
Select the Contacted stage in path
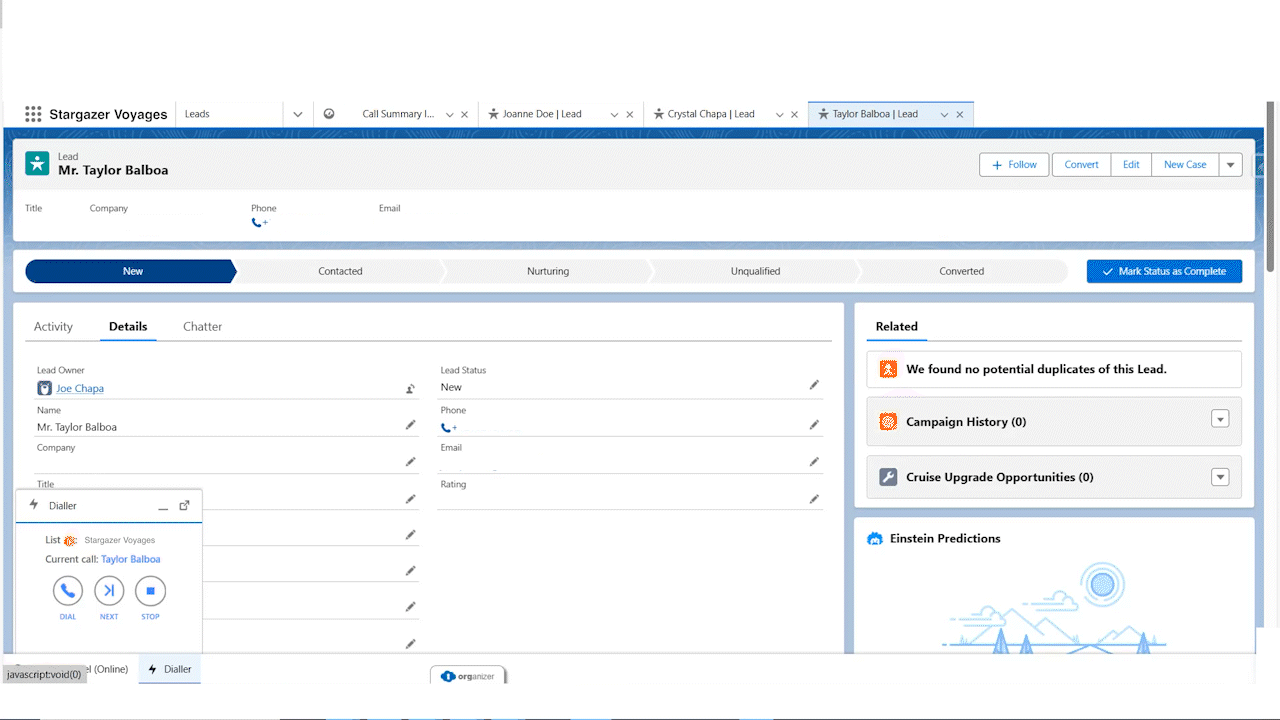tap(340, 271)
